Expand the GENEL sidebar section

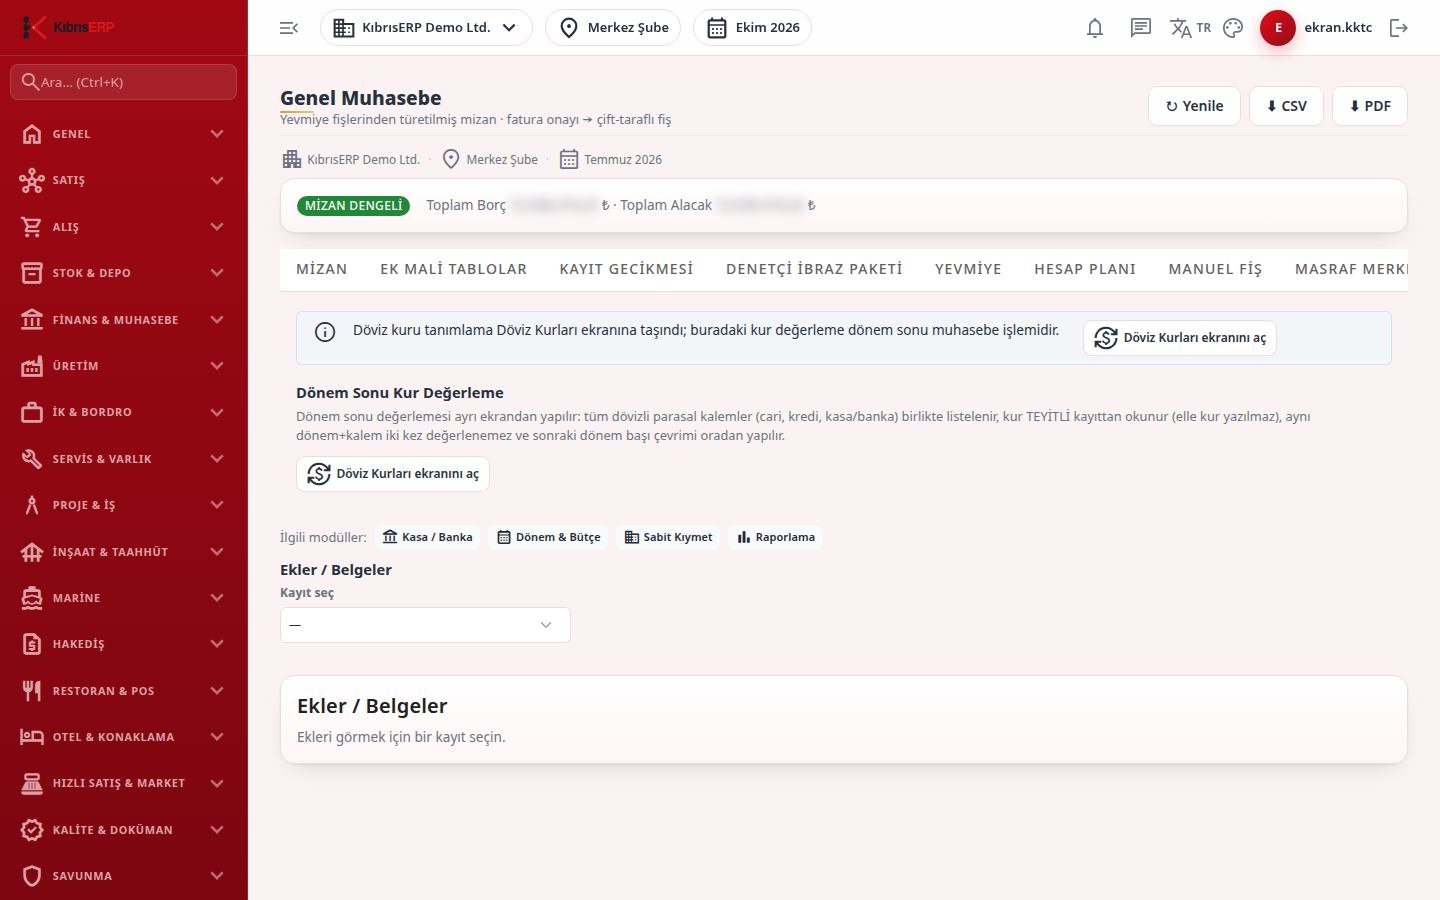pyautogui.click(x=124, y=134)
